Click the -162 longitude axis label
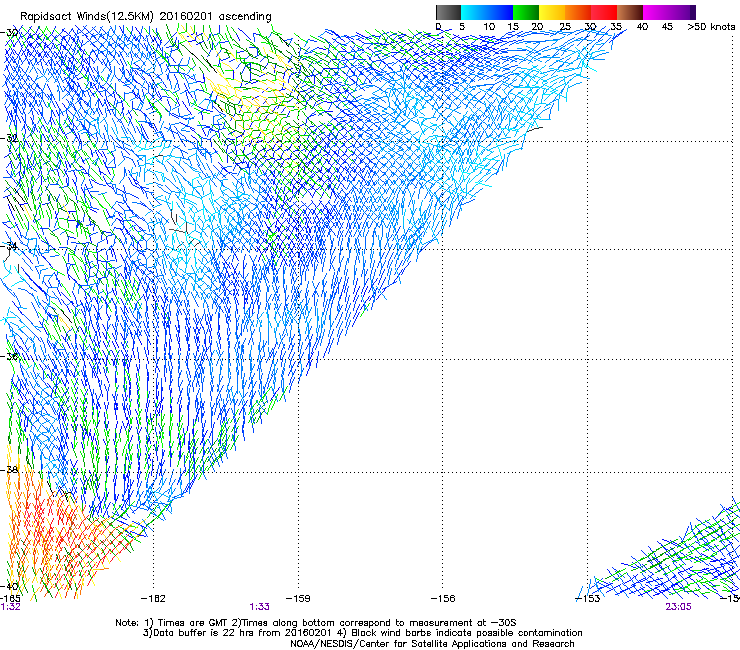This screenshot has width=740, height=650. click(x=153, y=599)
